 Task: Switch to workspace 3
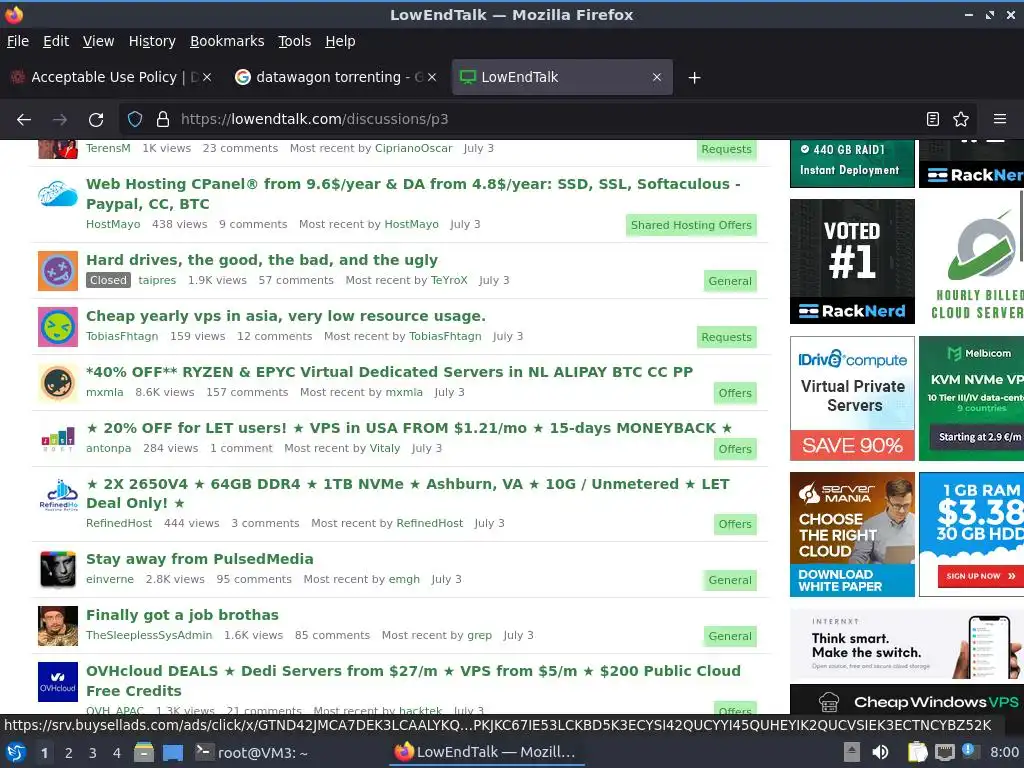92,753
